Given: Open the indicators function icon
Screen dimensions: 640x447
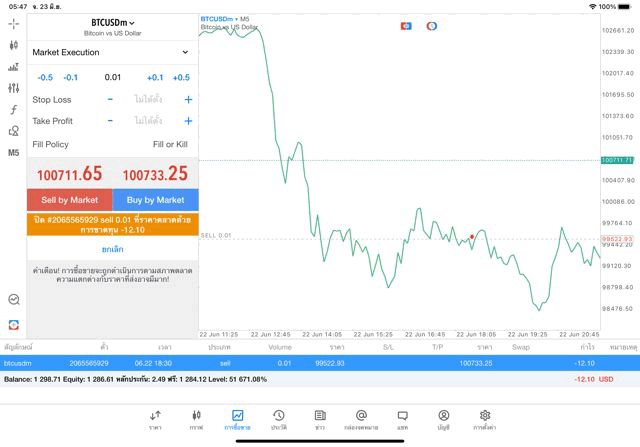Looking at the screenshot, I should 14,110.
